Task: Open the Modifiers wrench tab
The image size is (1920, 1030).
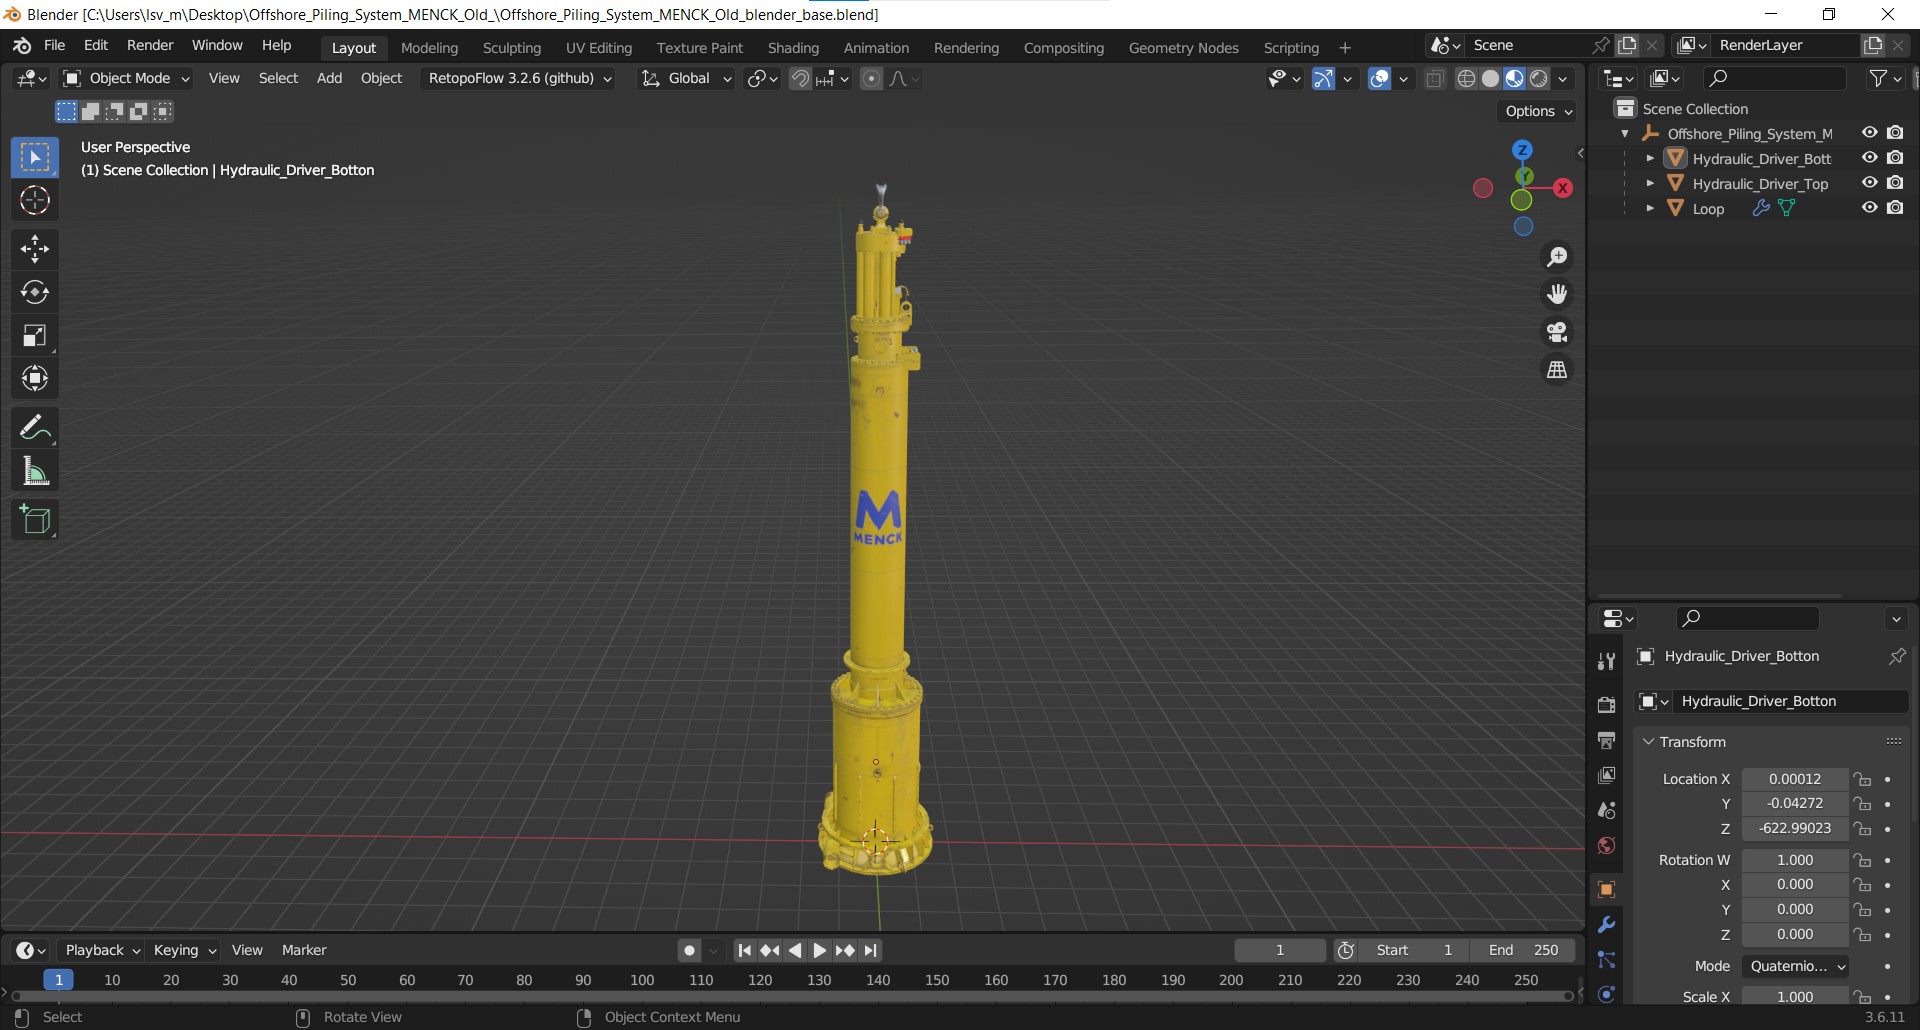Action: [x=1606, y=925]
